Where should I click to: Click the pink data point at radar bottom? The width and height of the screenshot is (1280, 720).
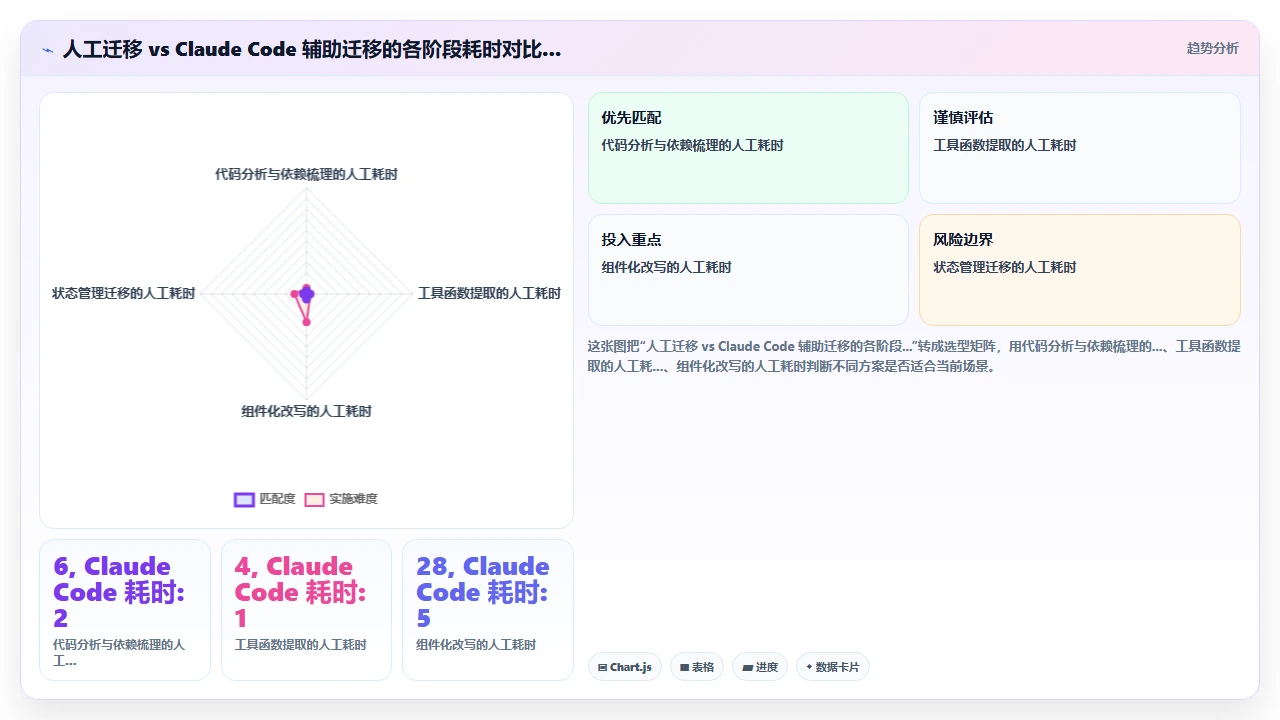(x=307, y=322)
